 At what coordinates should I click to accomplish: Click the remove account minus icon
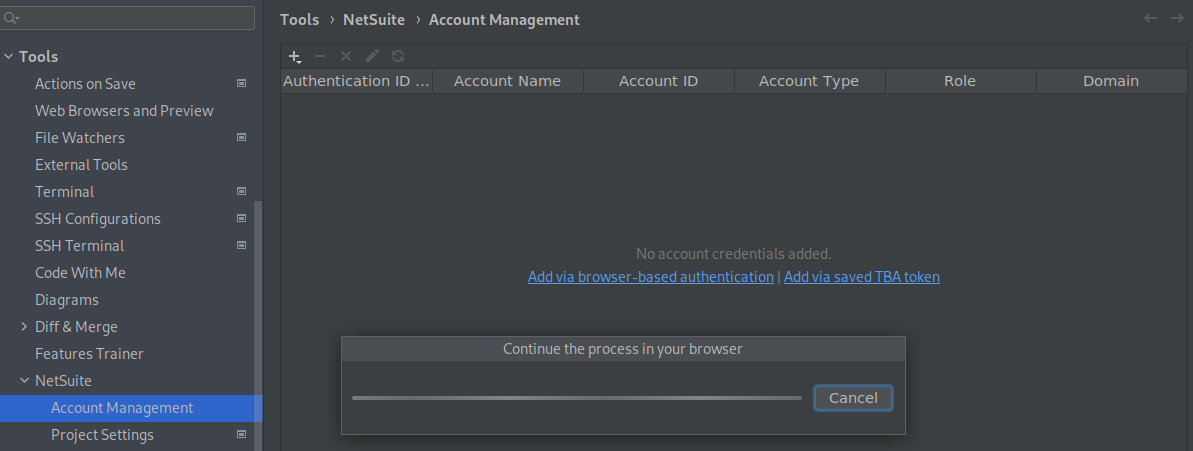(320, 56)
